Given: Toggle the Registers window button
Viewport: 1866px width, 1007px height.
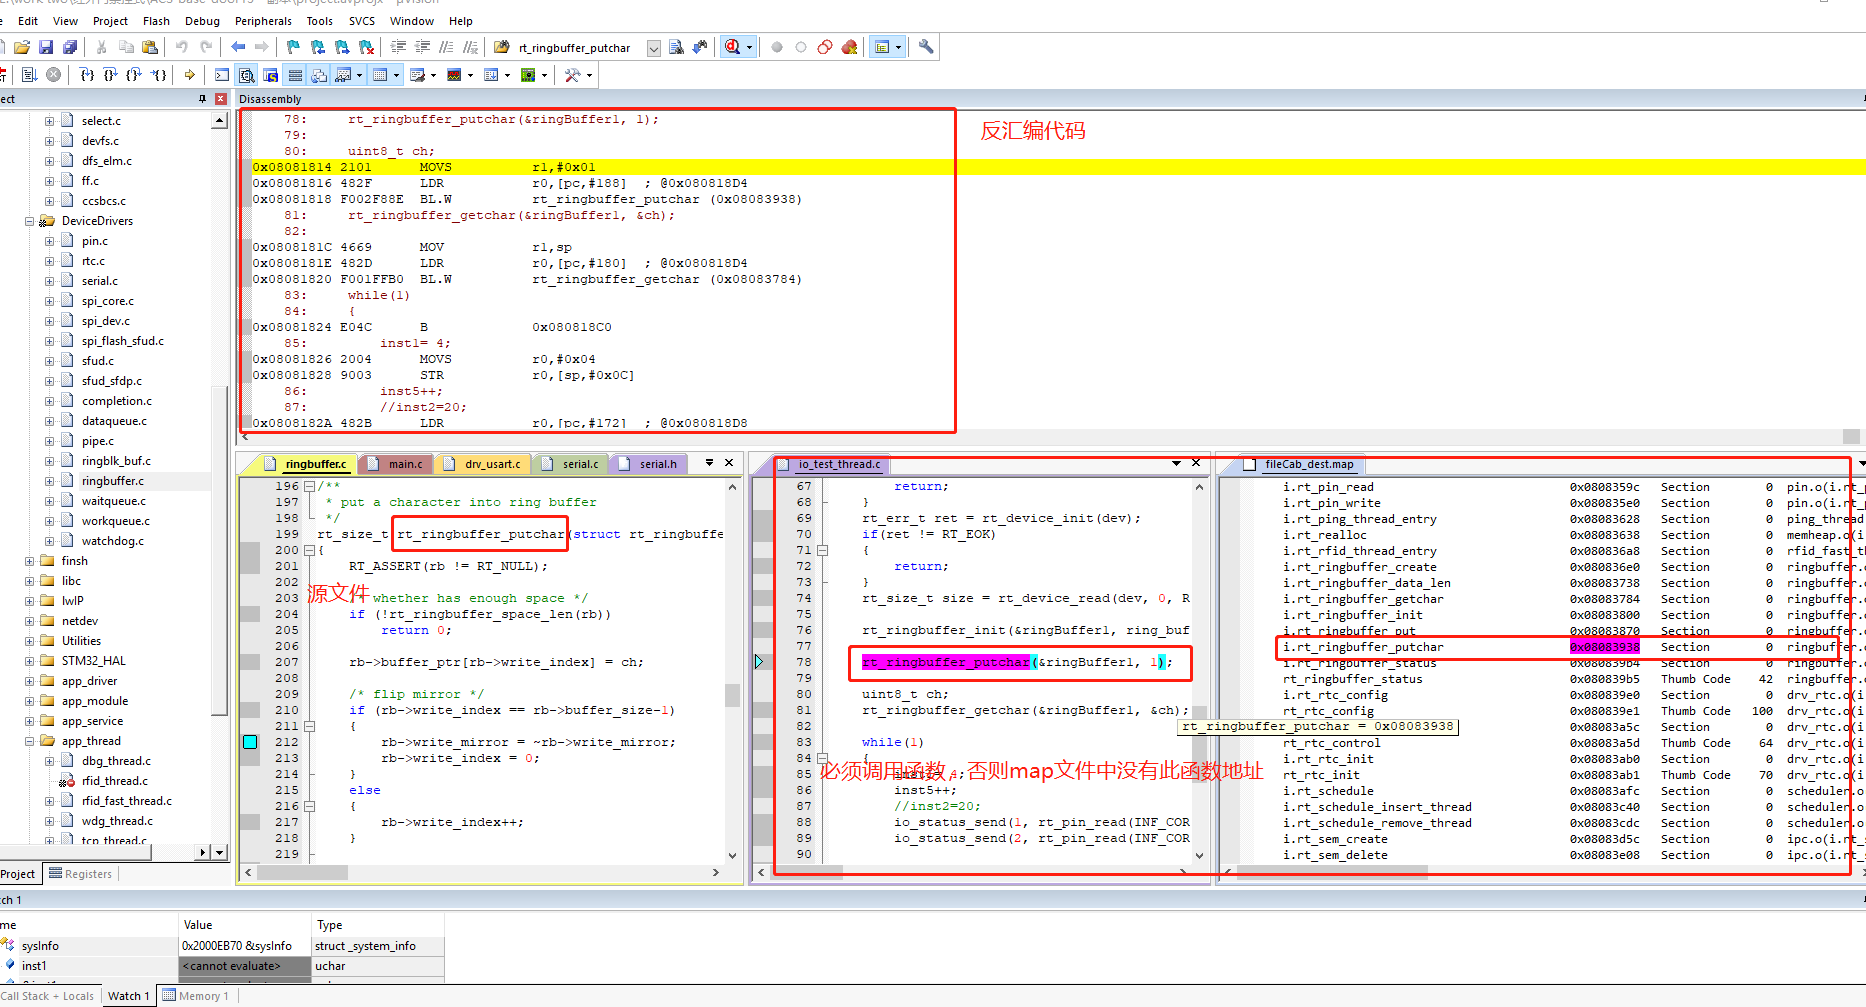Looking at the screenshot, I should (295, 75).
